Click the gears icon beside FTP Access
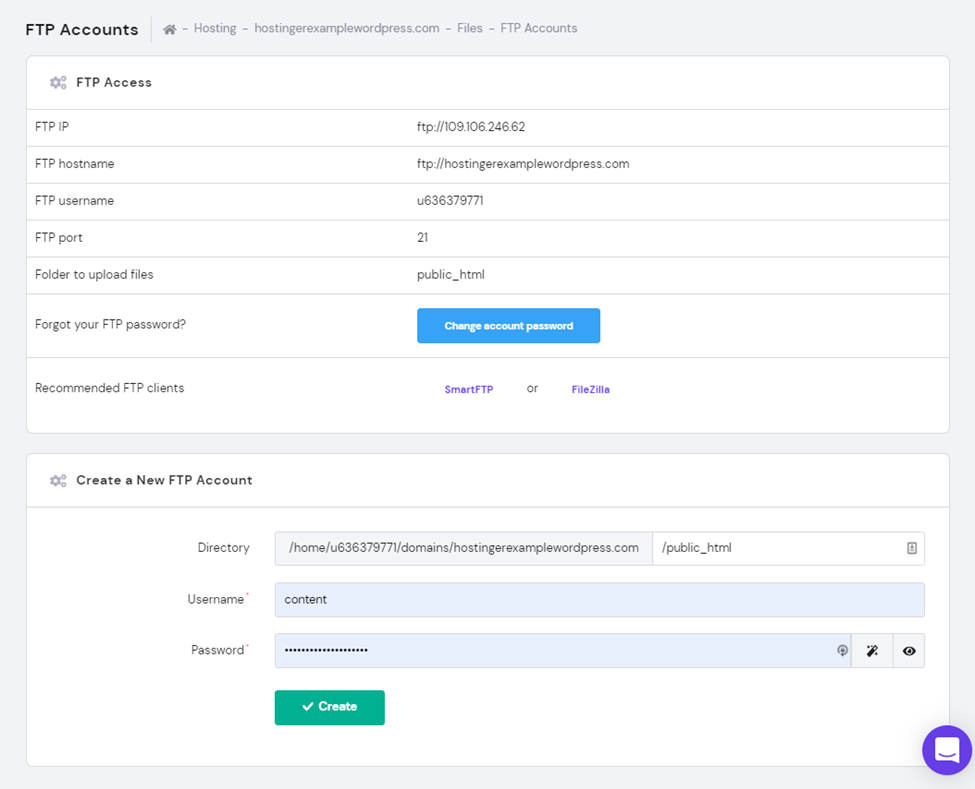 click(58, 83)
